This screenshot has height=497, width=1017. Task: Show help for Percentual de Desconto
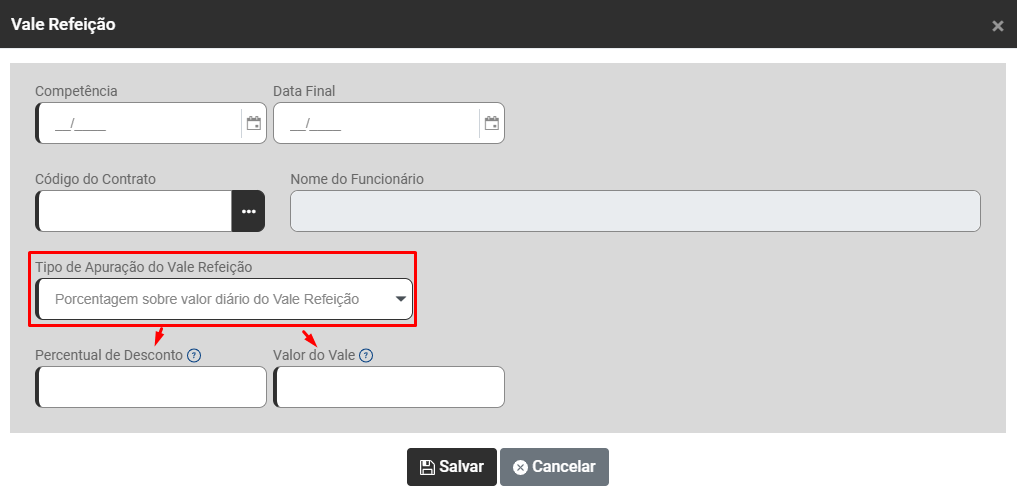click(194, 355)
